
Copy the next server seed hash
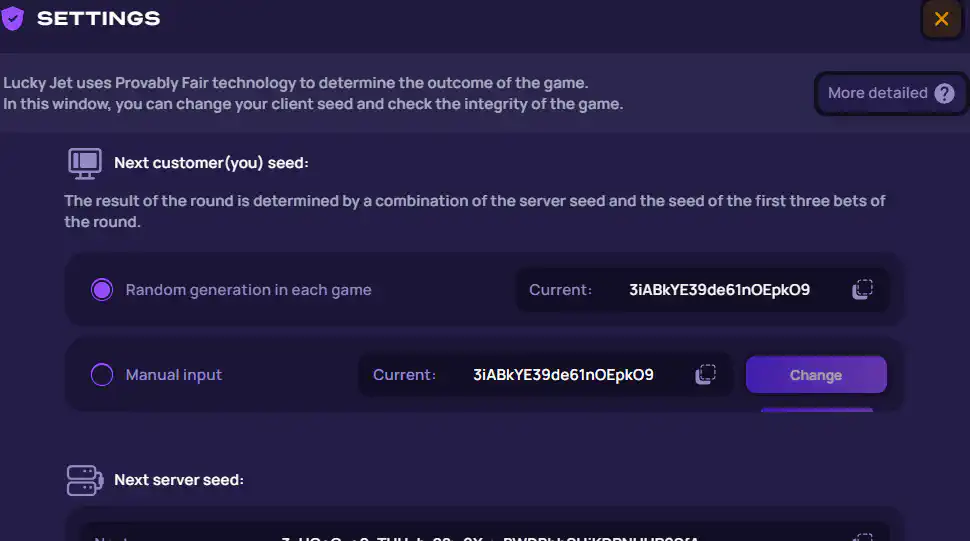[x=864, y=537]
